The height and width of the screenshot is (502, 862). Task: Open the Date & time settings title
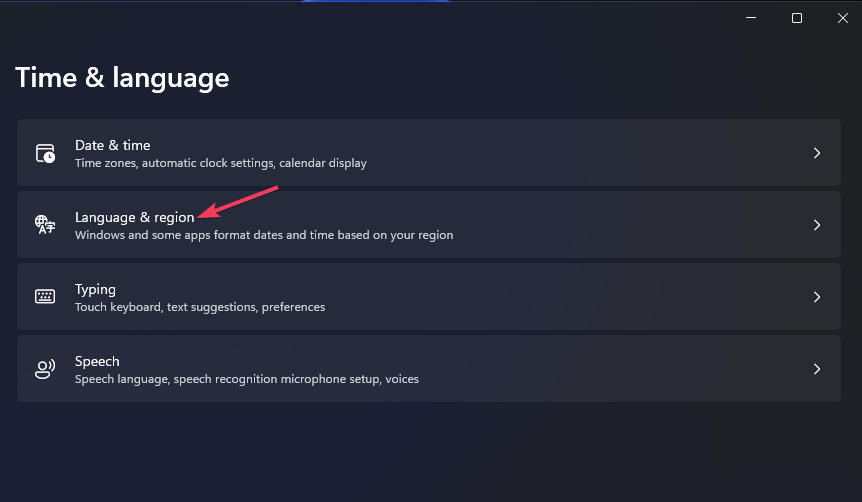(113, 145)
